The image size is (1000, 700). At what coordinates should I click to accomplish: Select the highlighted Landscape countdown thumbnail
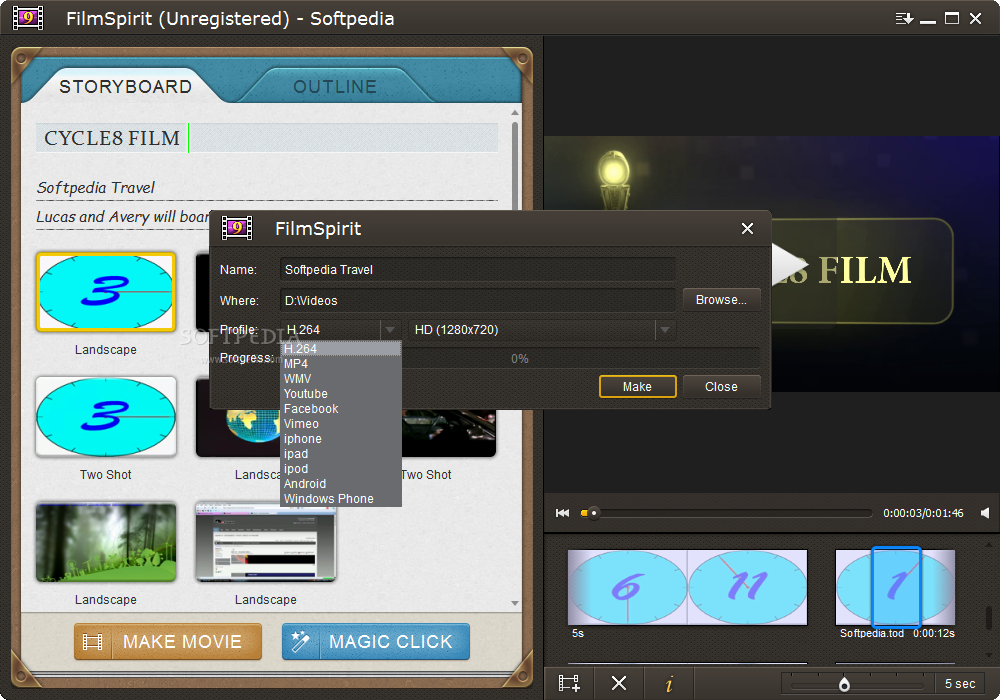tap(106, 292)
